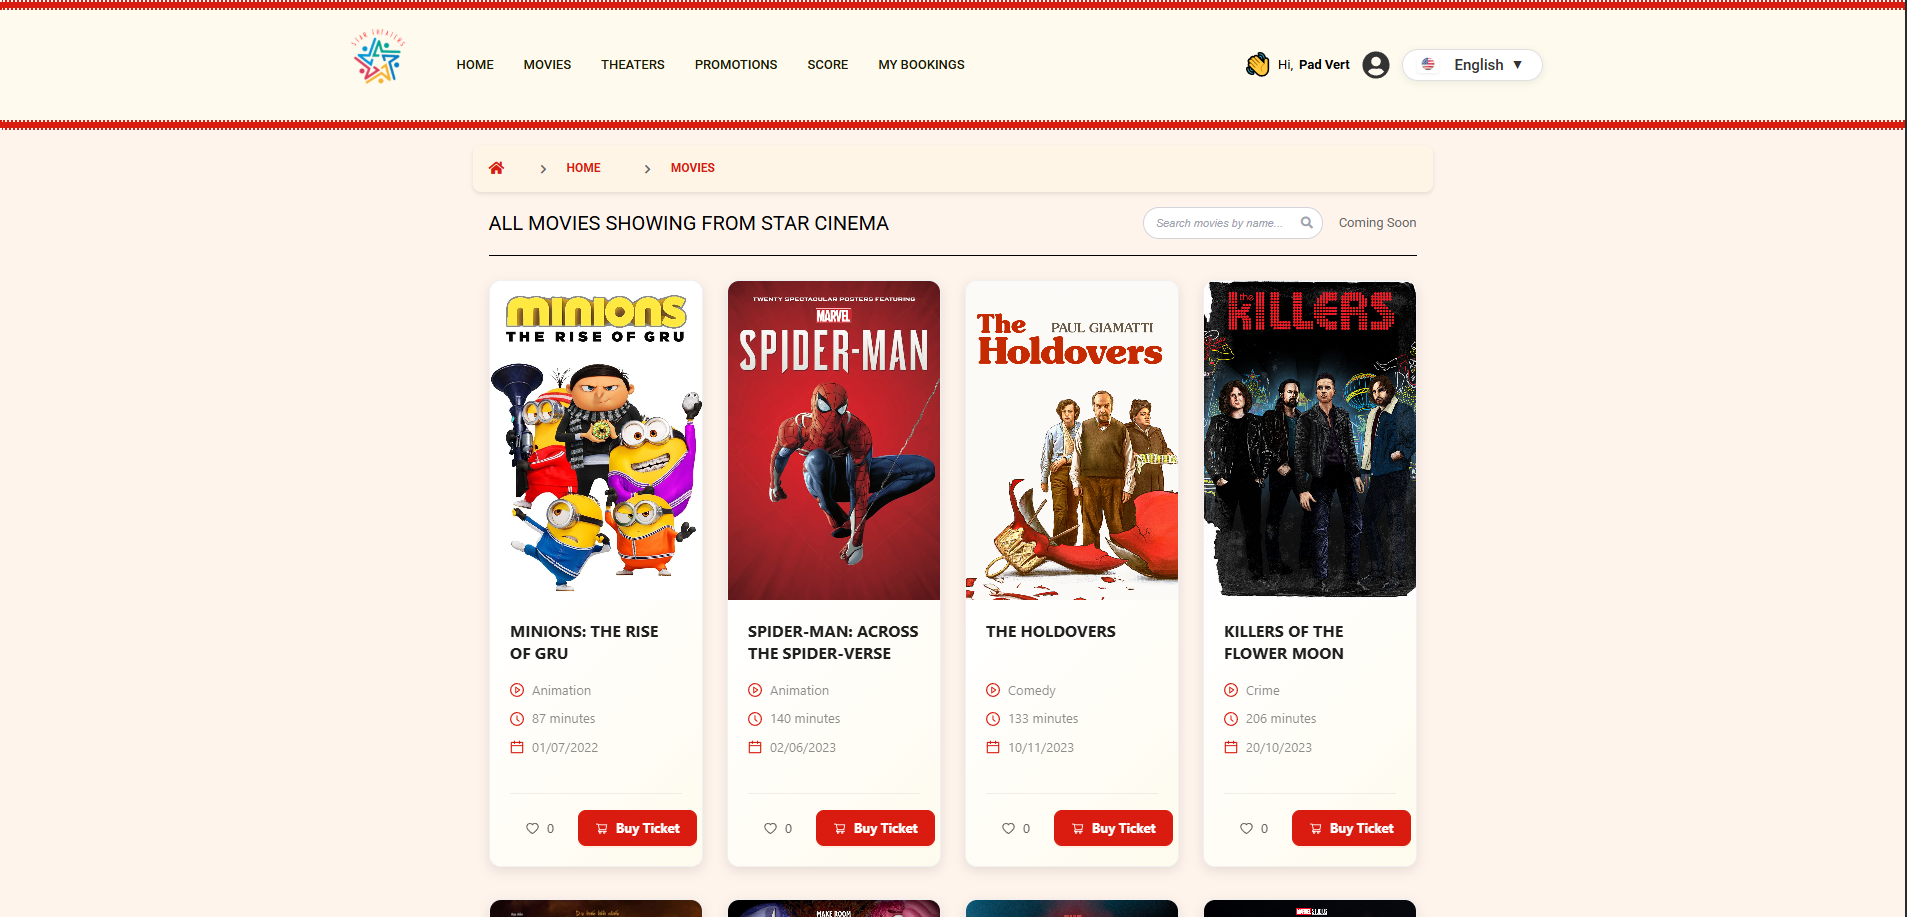The height and width of the screenshot is (917, 1907).
Task: Click title THE HOLDOVERS
Action: click(1051, 632)
